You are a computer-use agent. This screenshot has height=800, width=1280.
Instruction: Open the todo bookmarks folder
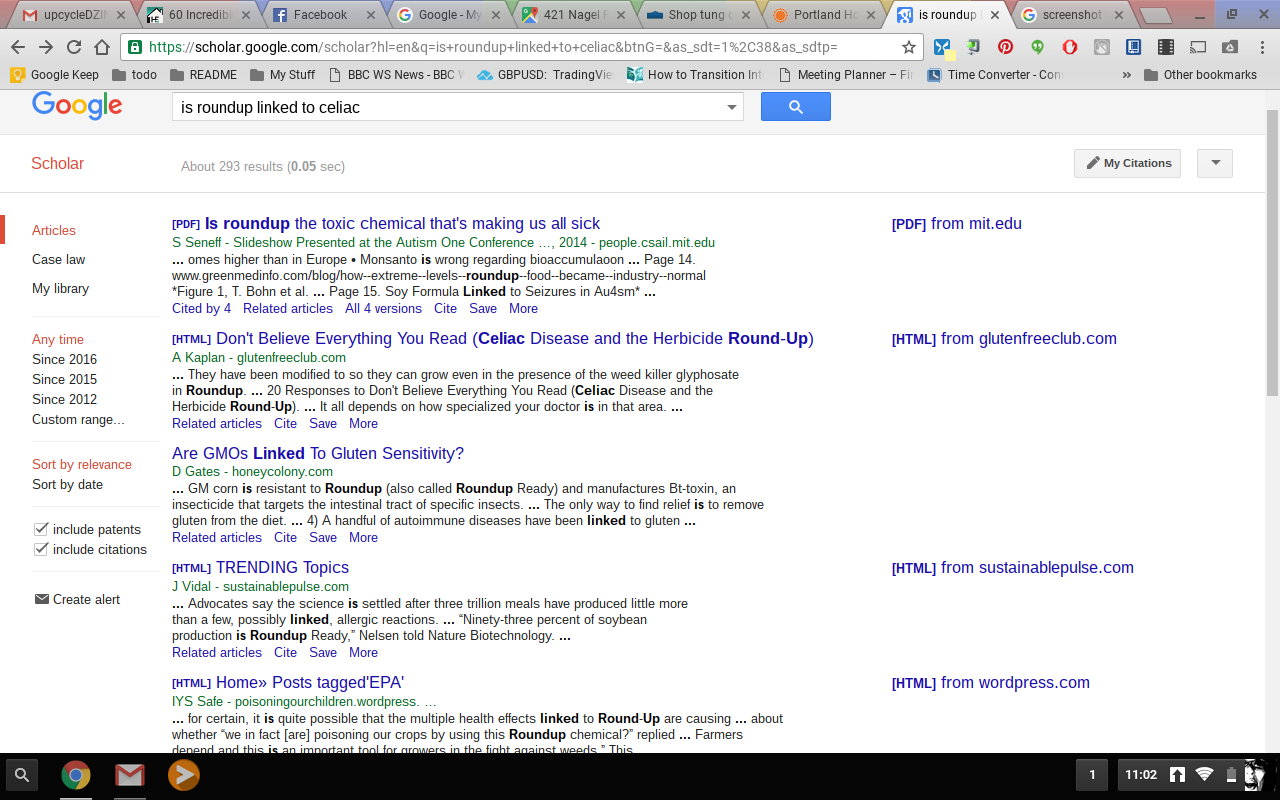pos(134,75)
